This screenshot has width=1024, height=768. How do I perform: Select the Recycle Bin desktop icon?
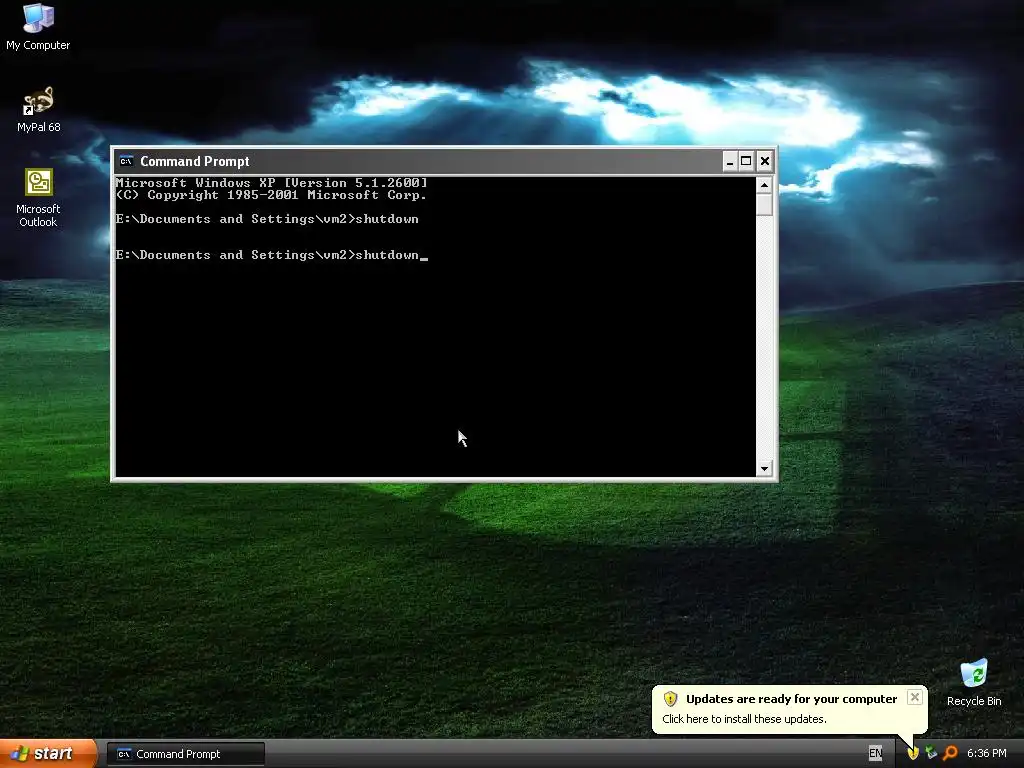tap(974, 682)
